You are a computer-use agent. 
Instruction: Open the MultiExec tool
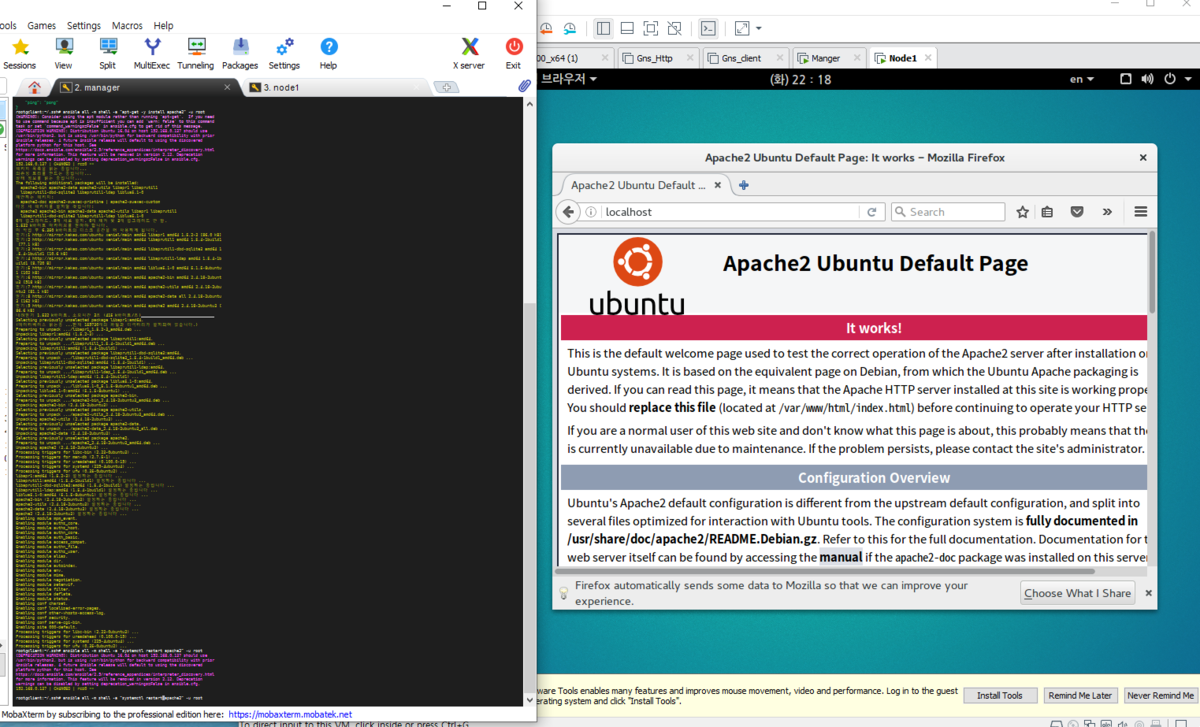(x=152, y=53)
